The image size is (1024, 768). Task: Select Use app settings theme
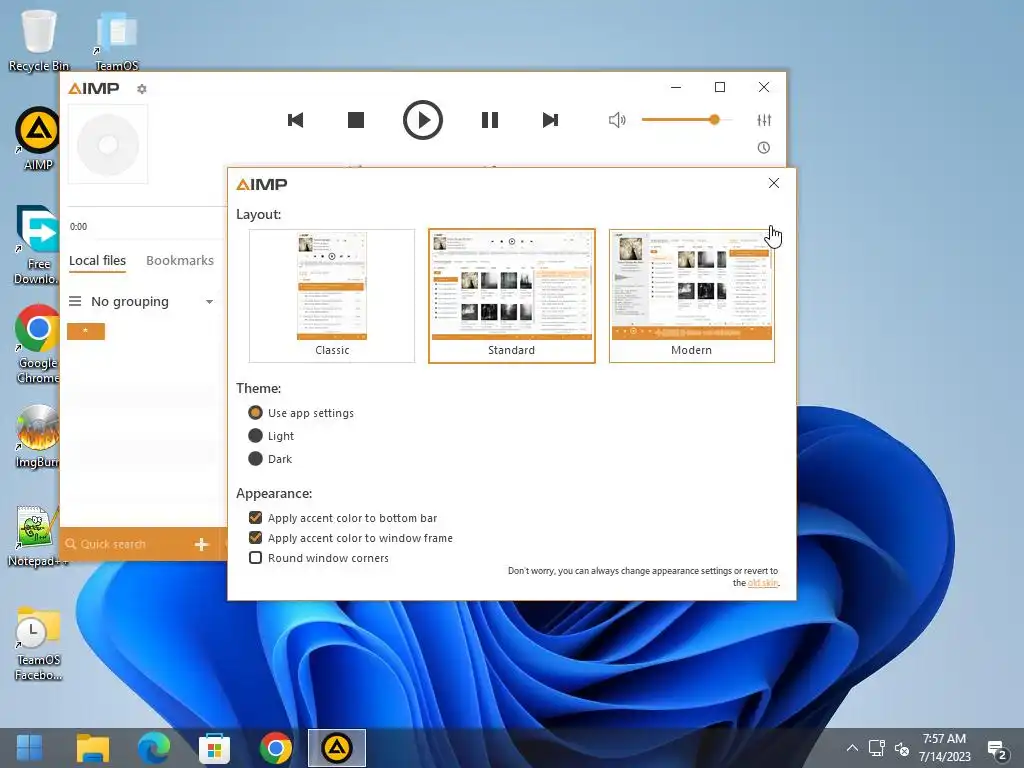301,413
